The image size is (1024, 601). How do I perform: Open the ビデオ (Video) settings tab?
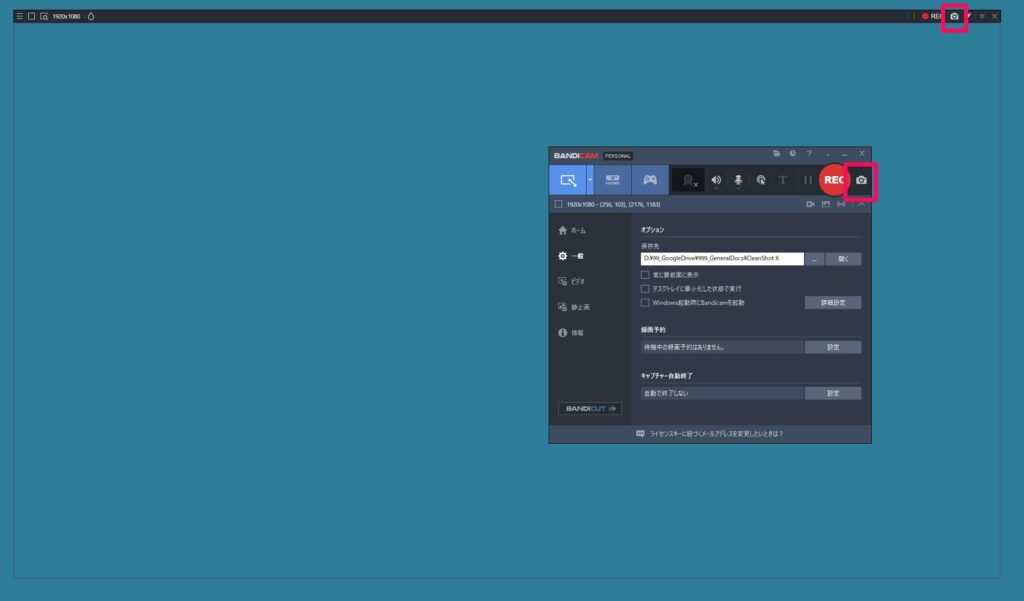pyautogui.click(x=578, y=282)
